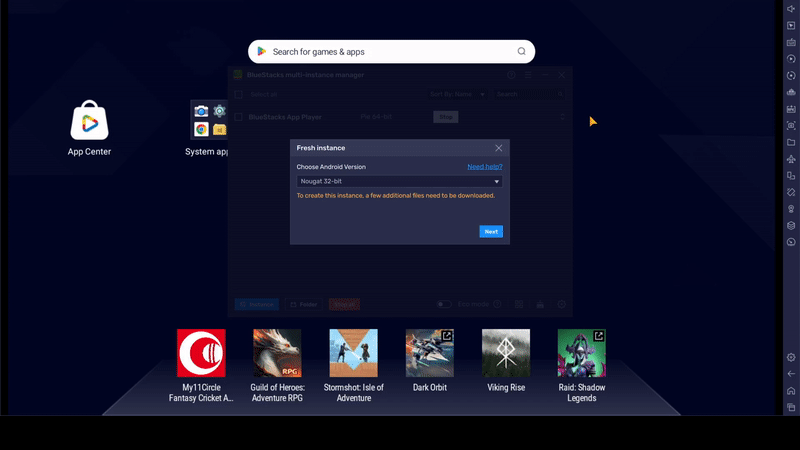This screenshot has height=450, width=800.
Task: Open keyboard game controls in the sidebar
Action: [x=791, y=42]
